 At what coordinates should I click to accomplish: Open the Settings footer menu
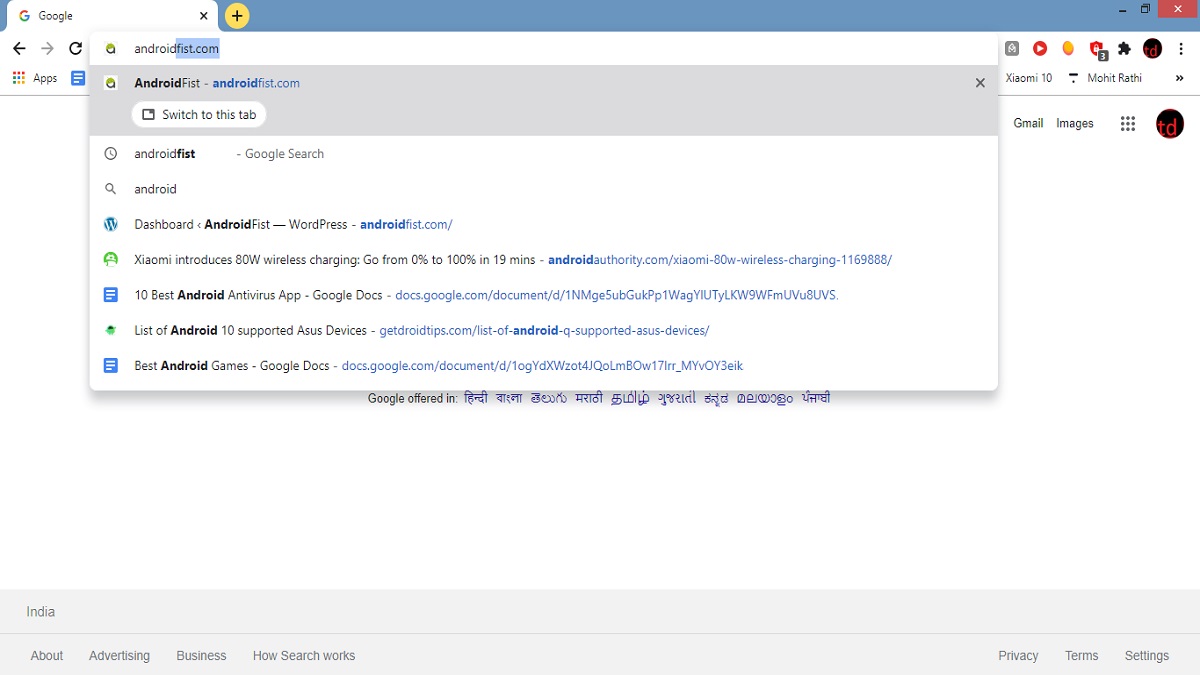[x=1147, y=656]
